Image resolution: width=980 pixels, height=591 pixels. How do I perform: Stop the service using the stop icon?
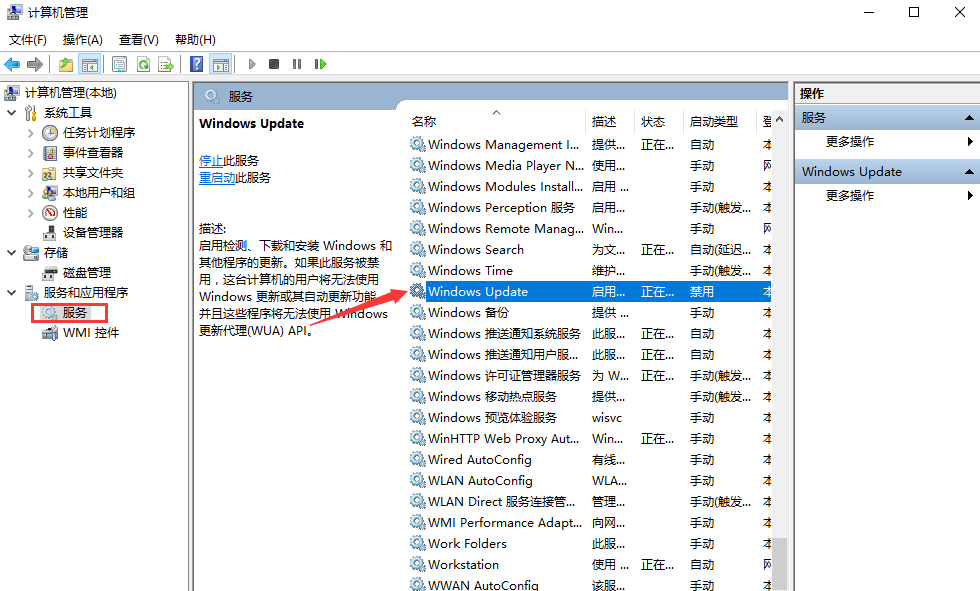(272, 63)
